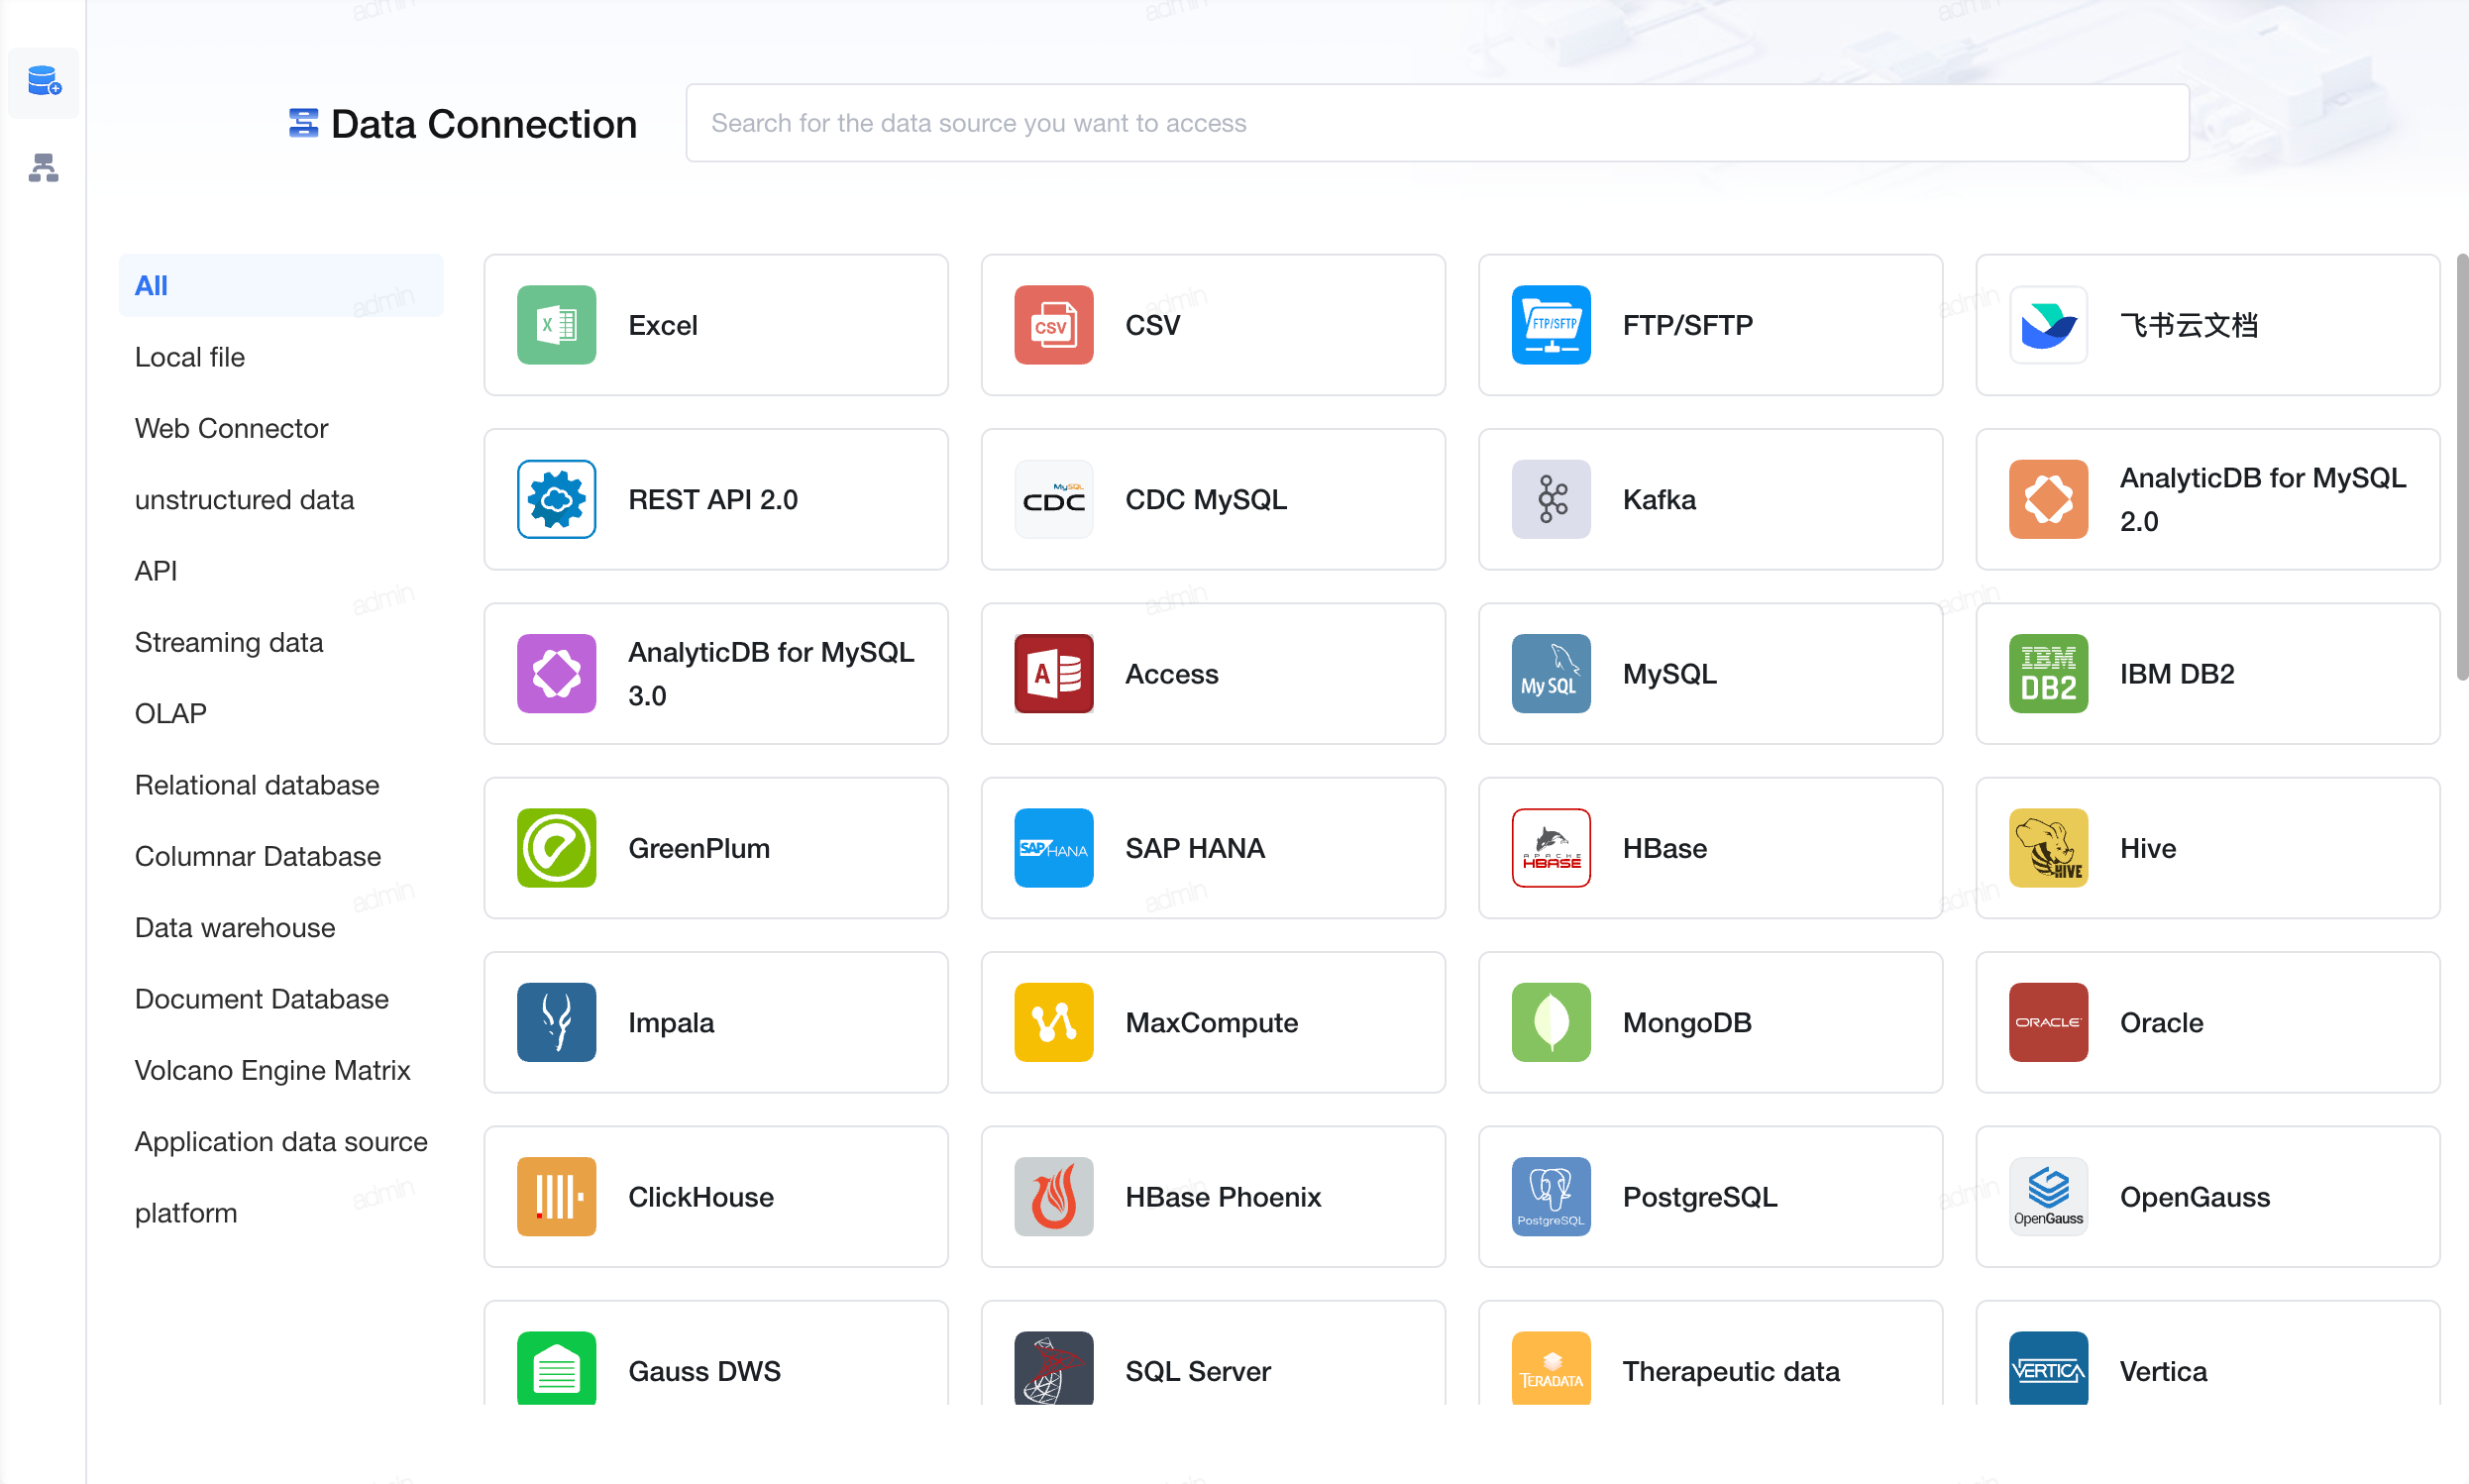
Task: Select the MySQL dolphin icon
Action: tap(1550, 673)
